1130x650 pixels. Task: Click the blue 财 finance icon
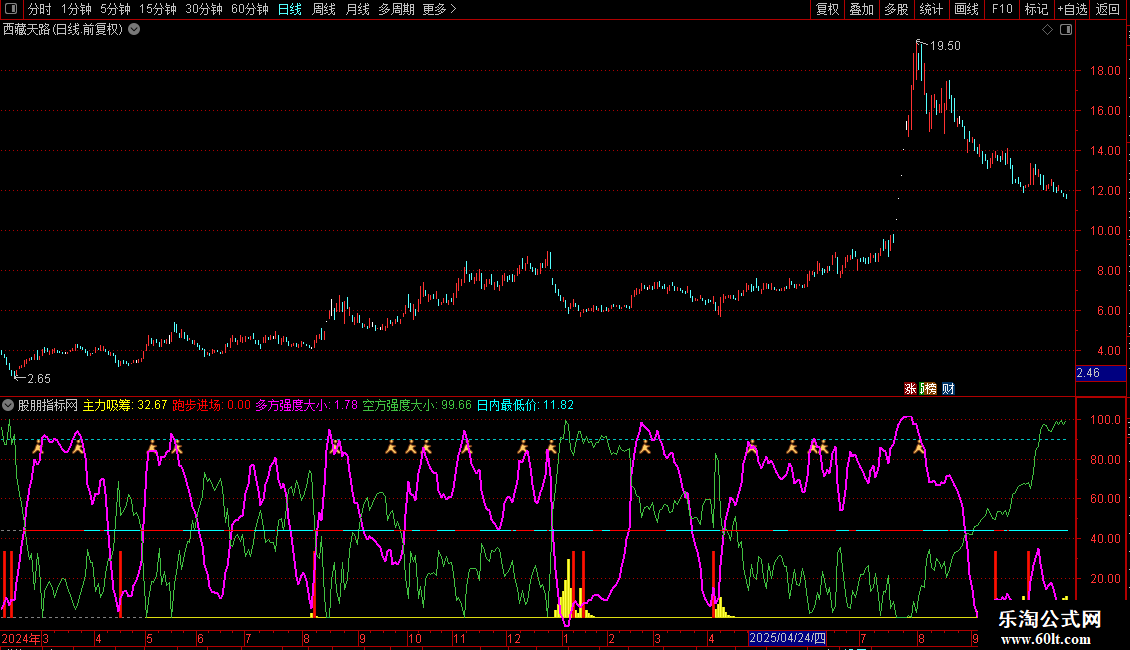948,388
